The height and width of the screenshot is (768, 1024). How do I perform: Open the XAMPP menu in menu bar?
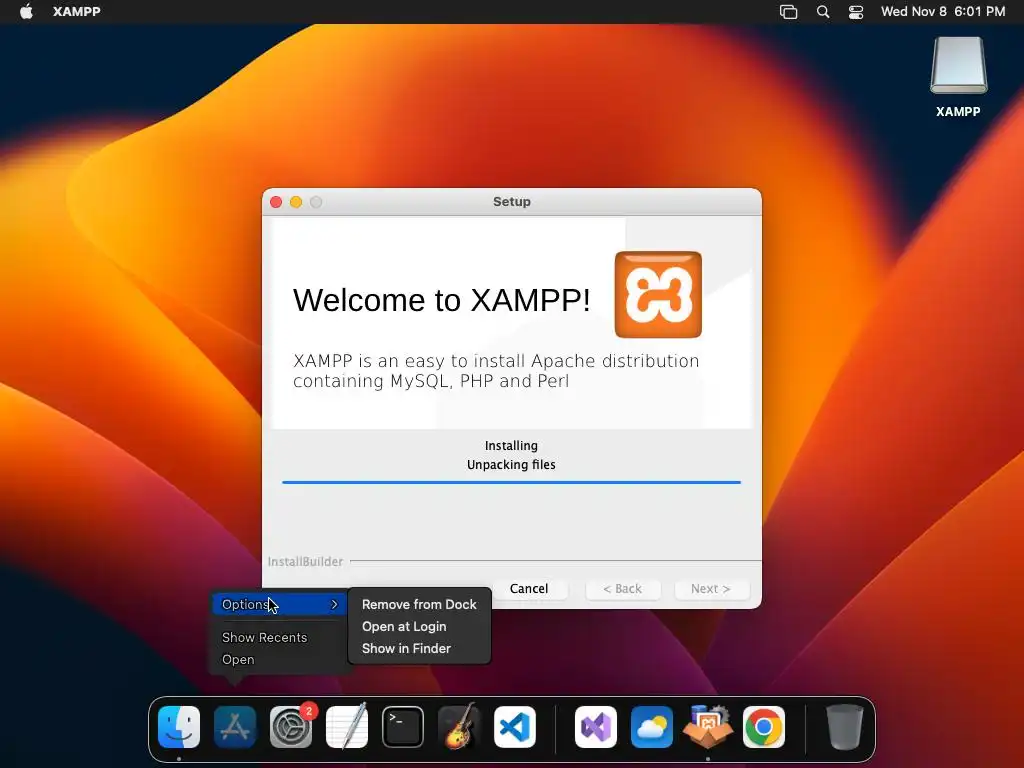click(x=76, y=12)
